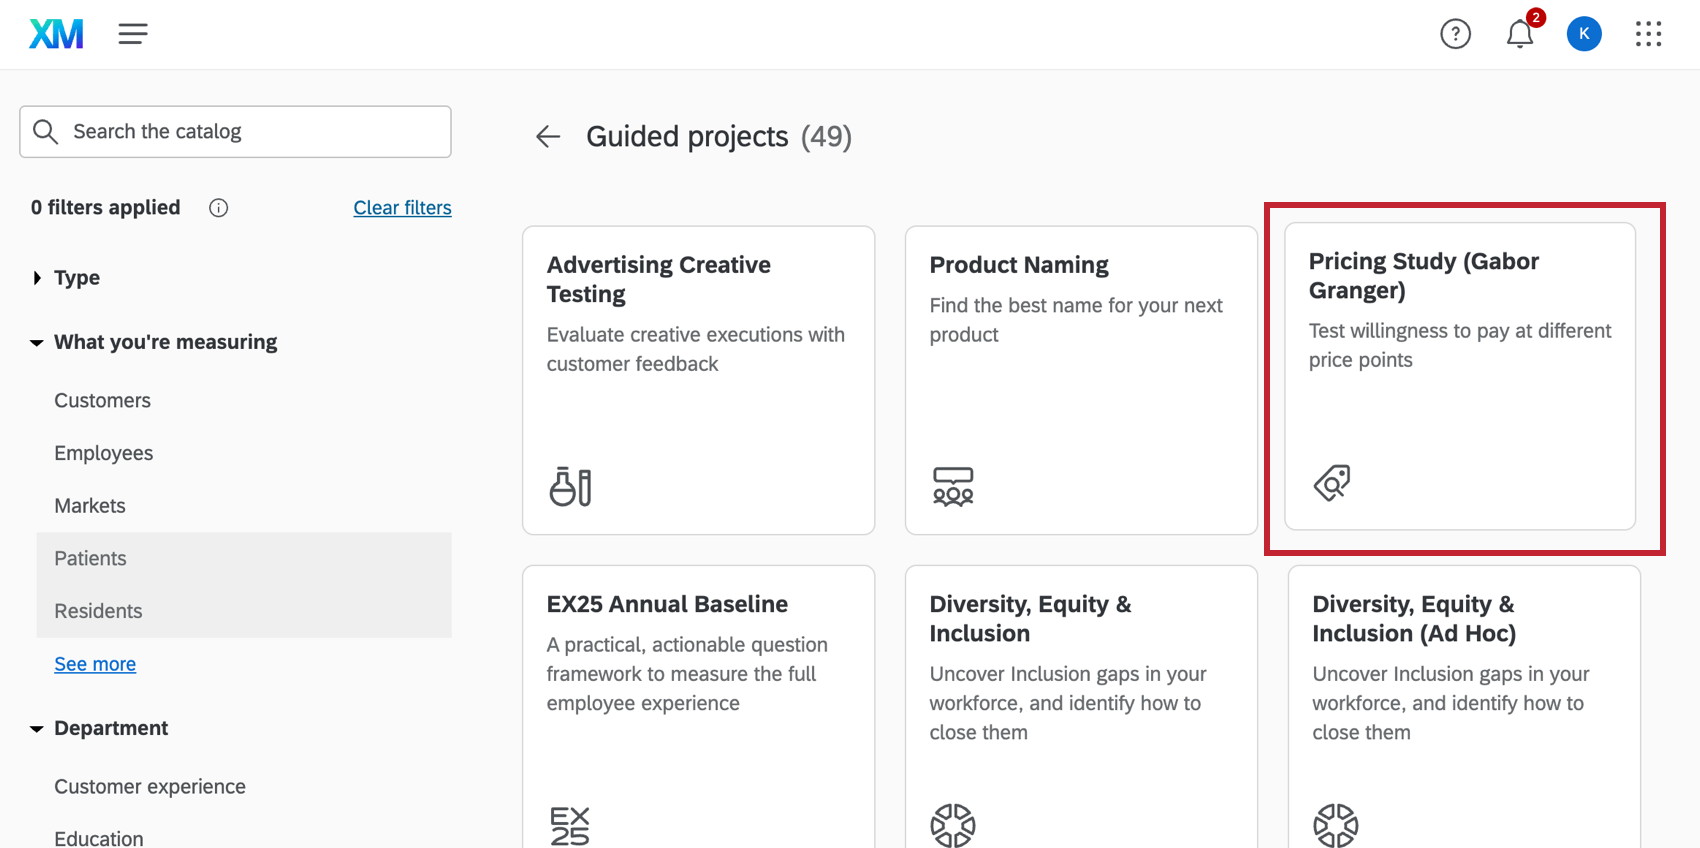Open the Product Naming project card

[1080, 380]
